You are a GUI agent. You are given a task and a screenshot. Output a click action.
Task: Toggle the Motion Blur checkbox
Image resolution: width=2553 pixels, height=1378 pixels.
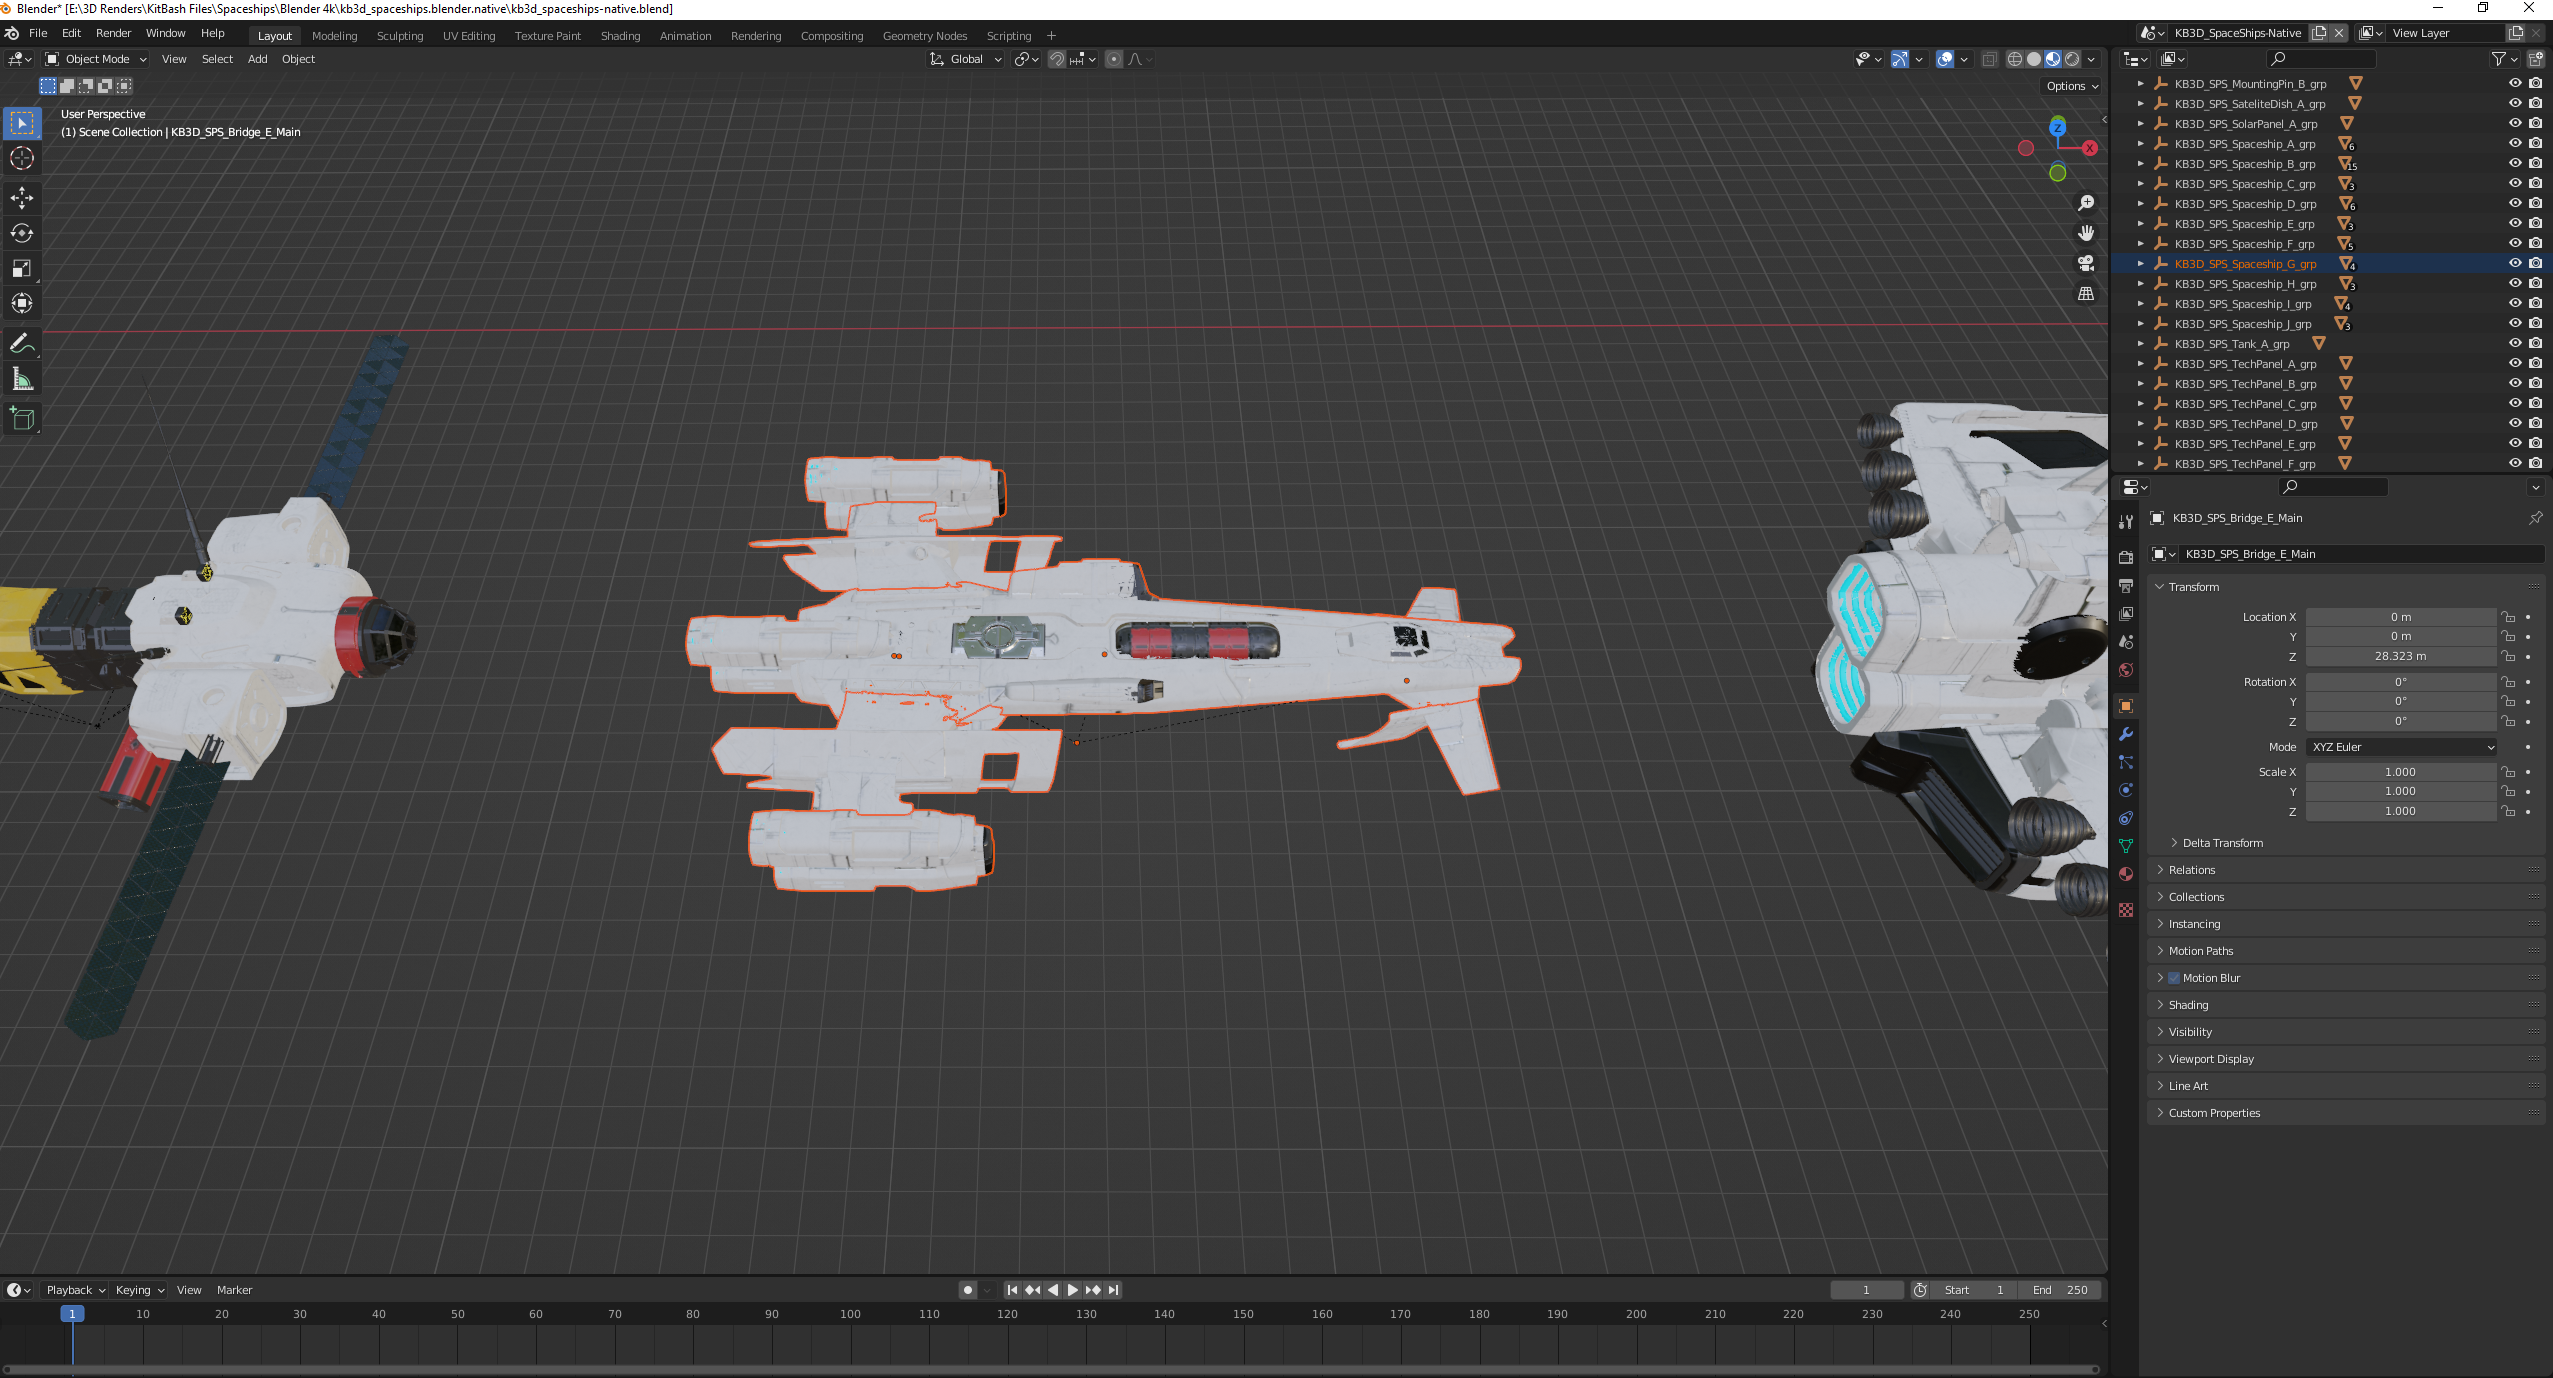[x=2174, y=978]
